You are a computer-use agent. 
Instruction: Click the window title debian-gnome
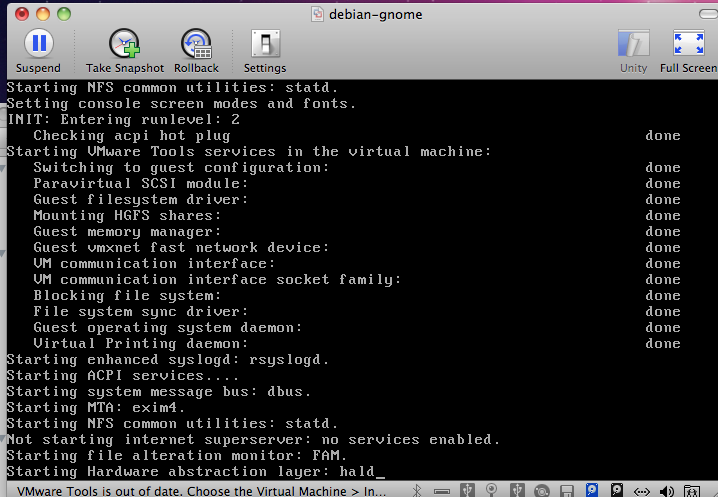(x=375, y=15)
